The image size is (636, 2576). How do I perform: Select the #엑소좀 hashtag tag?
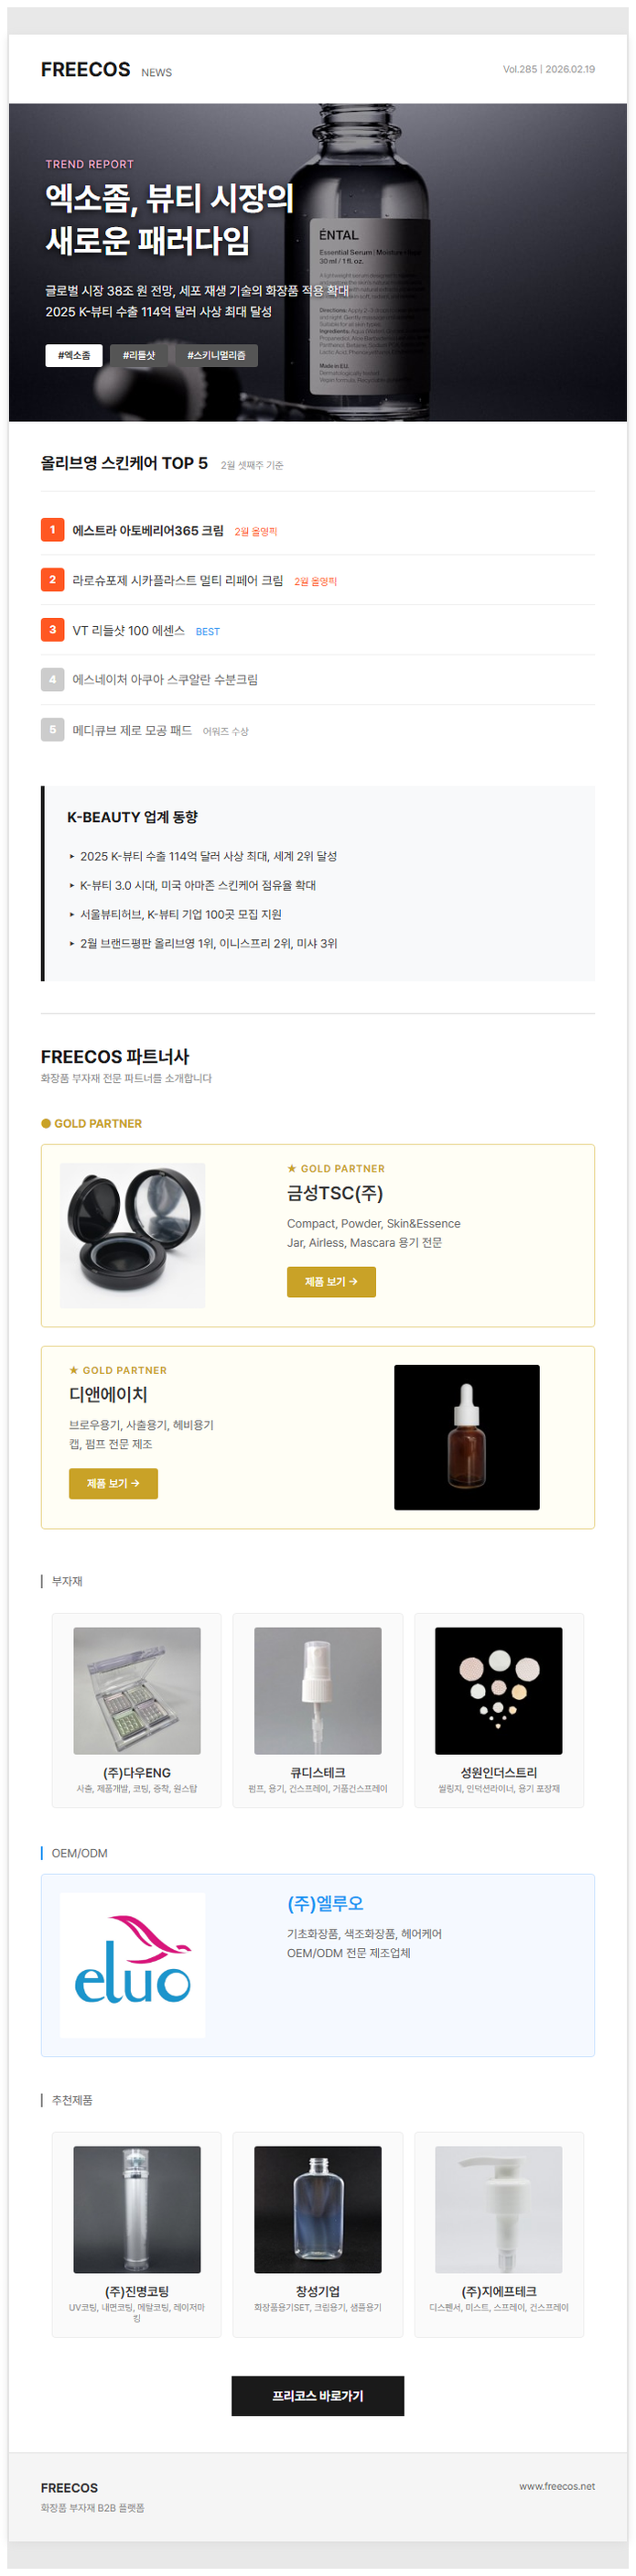tap(73, 355)
